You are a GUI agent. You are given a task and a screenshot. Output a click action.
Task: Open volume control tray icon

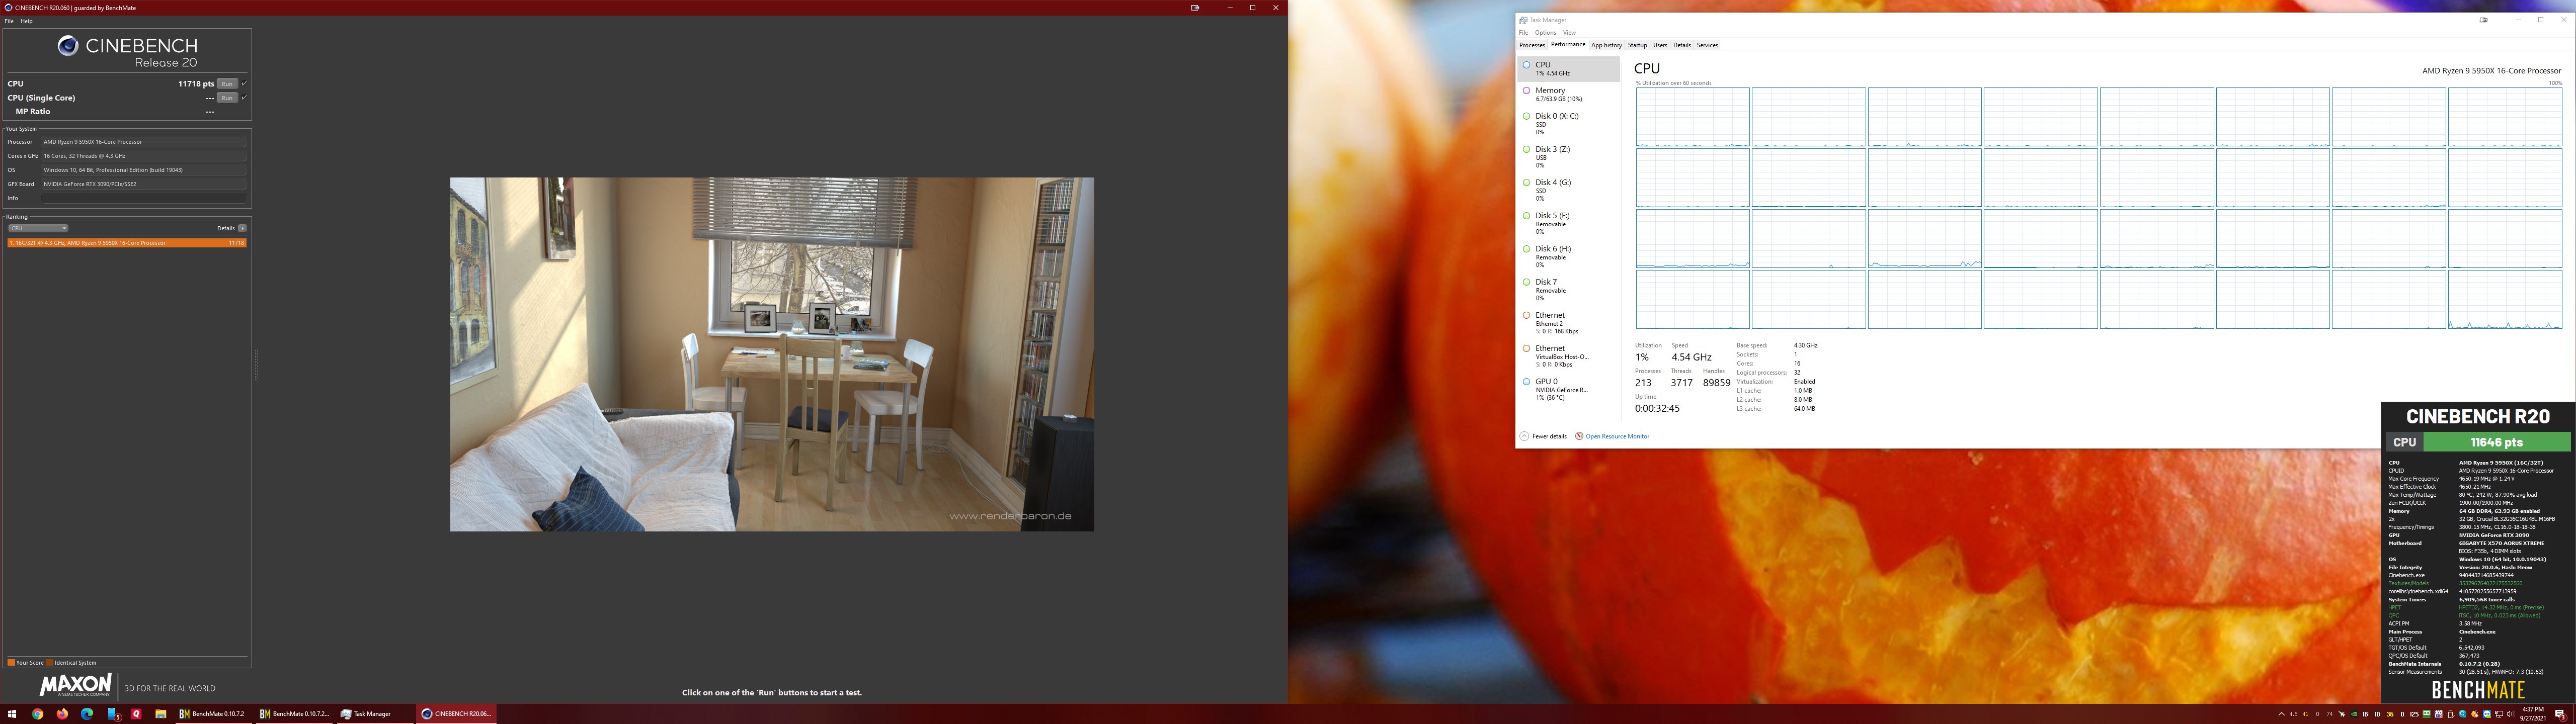tap(2511, 714)
